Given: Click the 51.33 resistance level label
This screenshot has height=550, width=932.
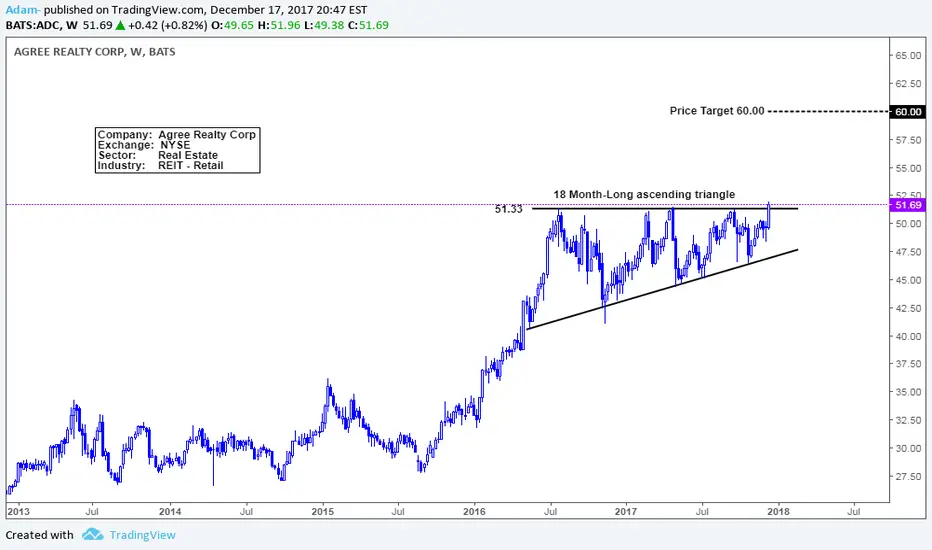Looking at the screenshot, I should [x=509, y=209].
